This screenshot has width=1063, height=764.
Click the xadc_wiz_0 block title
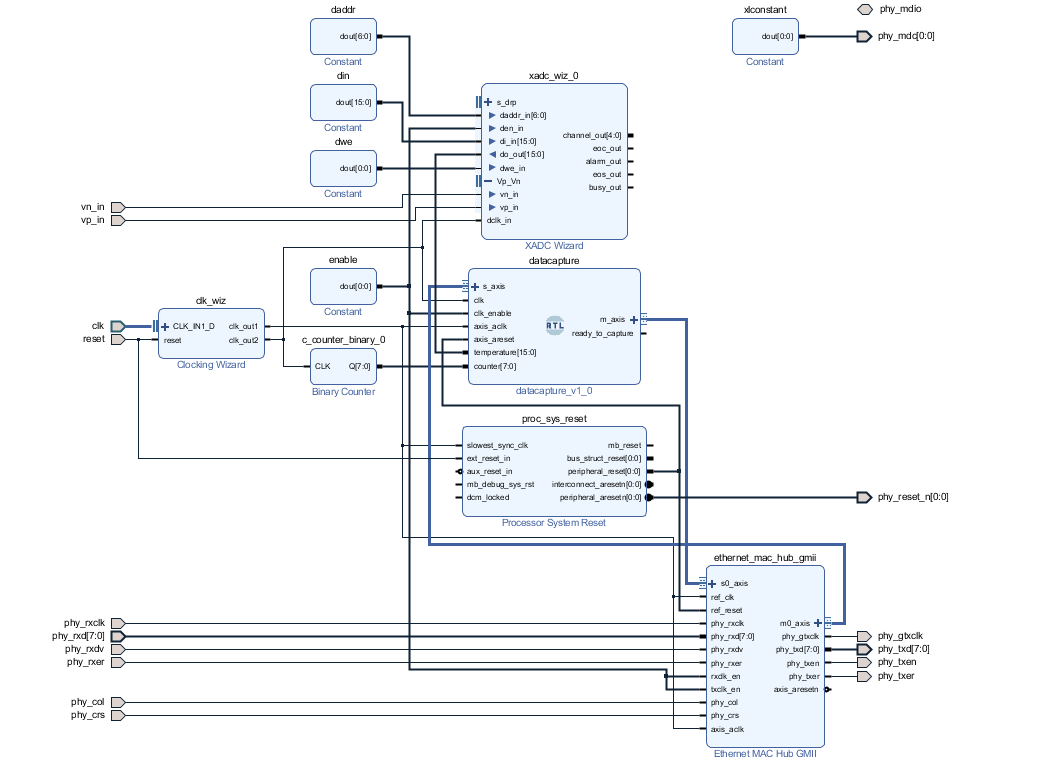(x=553, y=76)
